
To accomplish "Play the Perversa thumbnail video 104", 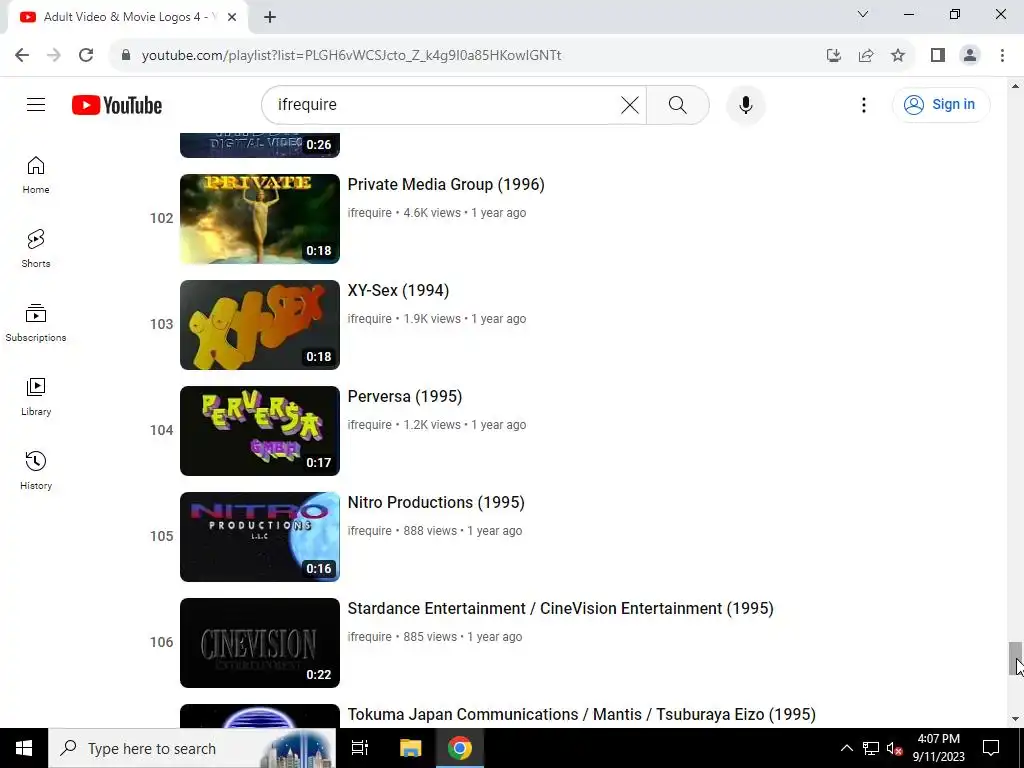I will tap(260, 431).
